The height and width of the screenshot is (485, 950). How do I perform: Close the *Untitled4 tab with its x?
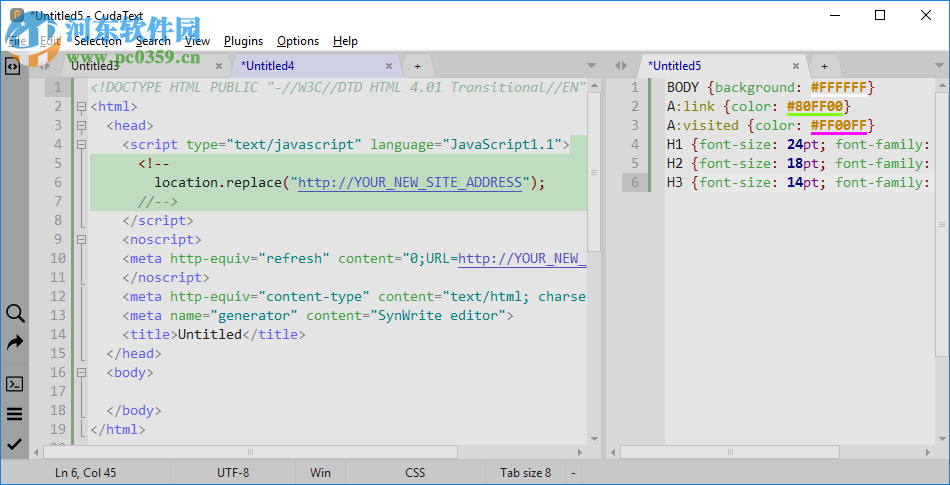[x=389, y=66]
